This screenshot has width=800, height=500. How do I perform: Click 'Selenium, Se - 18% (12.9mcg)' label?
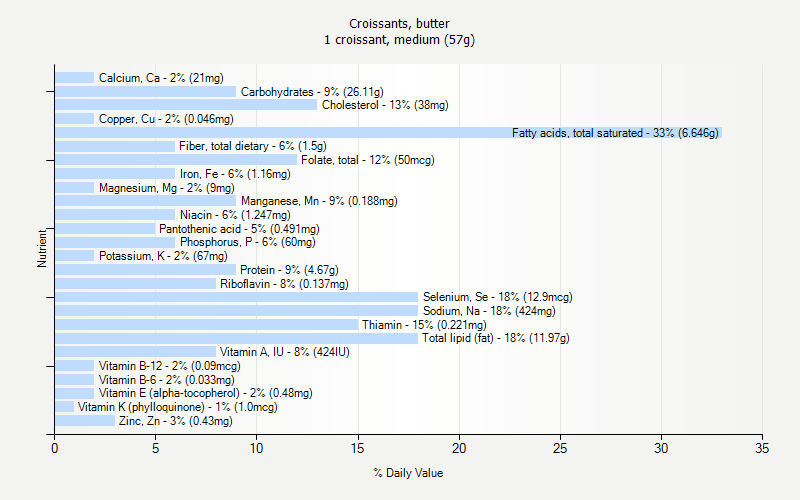point(497,297)
